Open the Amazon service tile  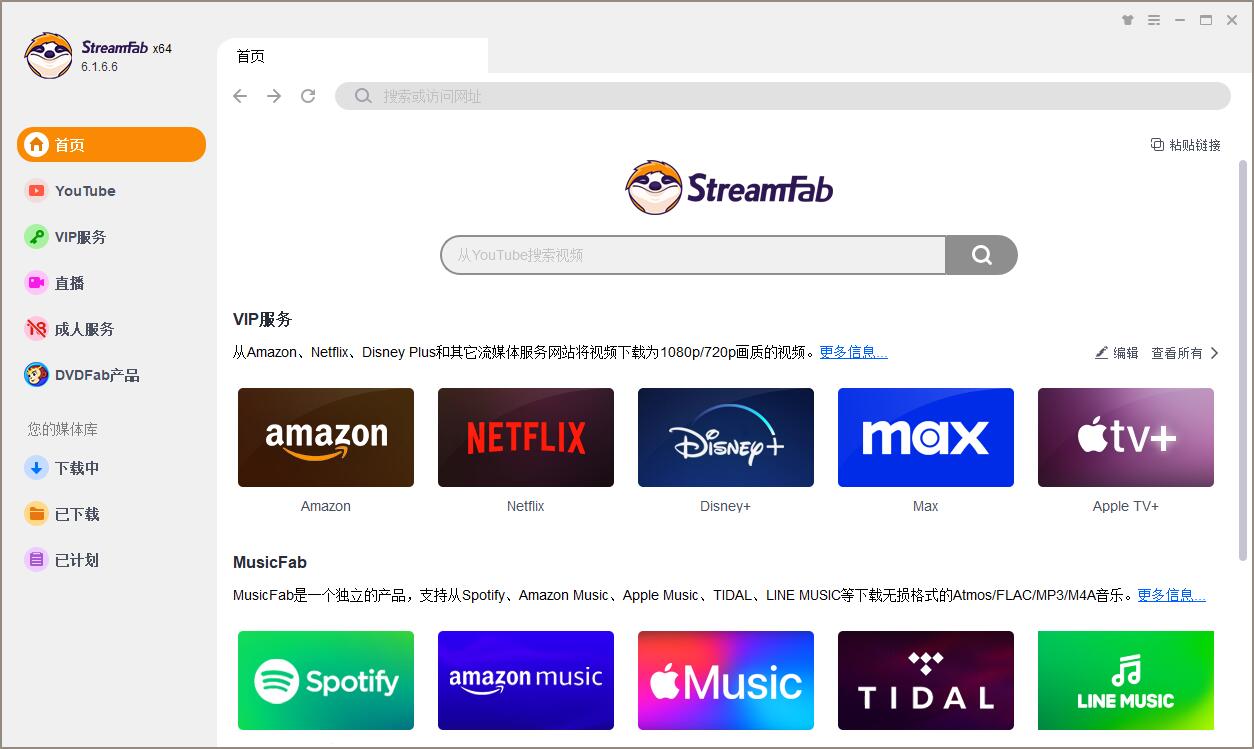326,437
